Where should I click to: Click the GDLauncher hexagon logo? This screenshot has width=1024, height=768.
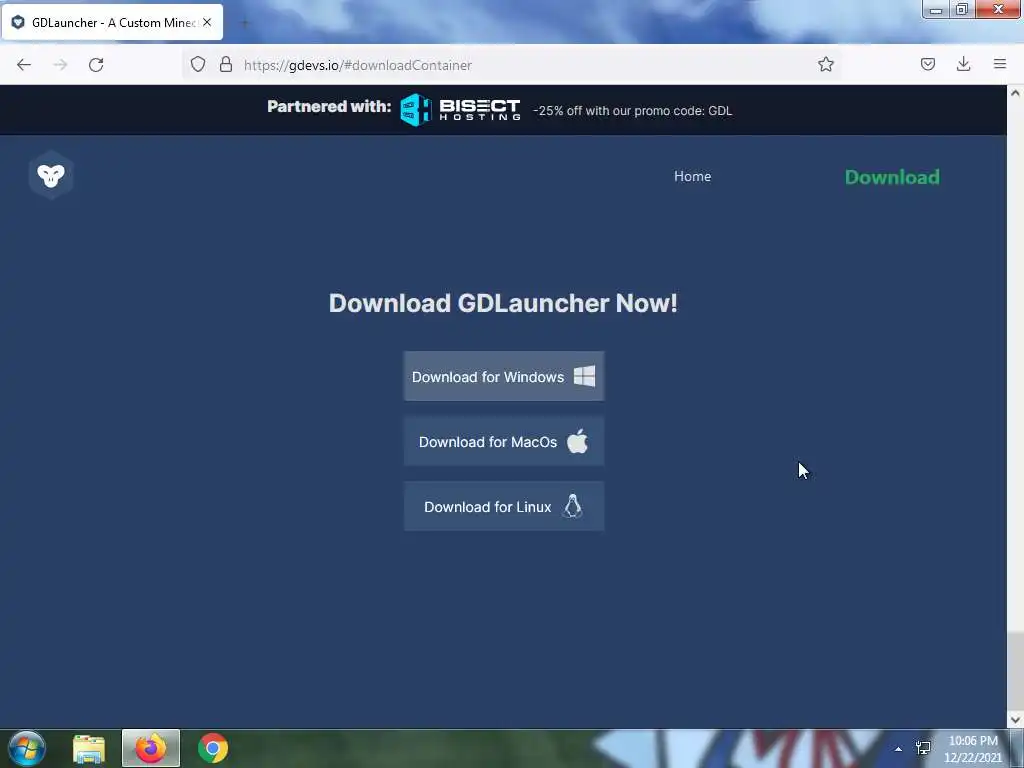tap(51, 175)
